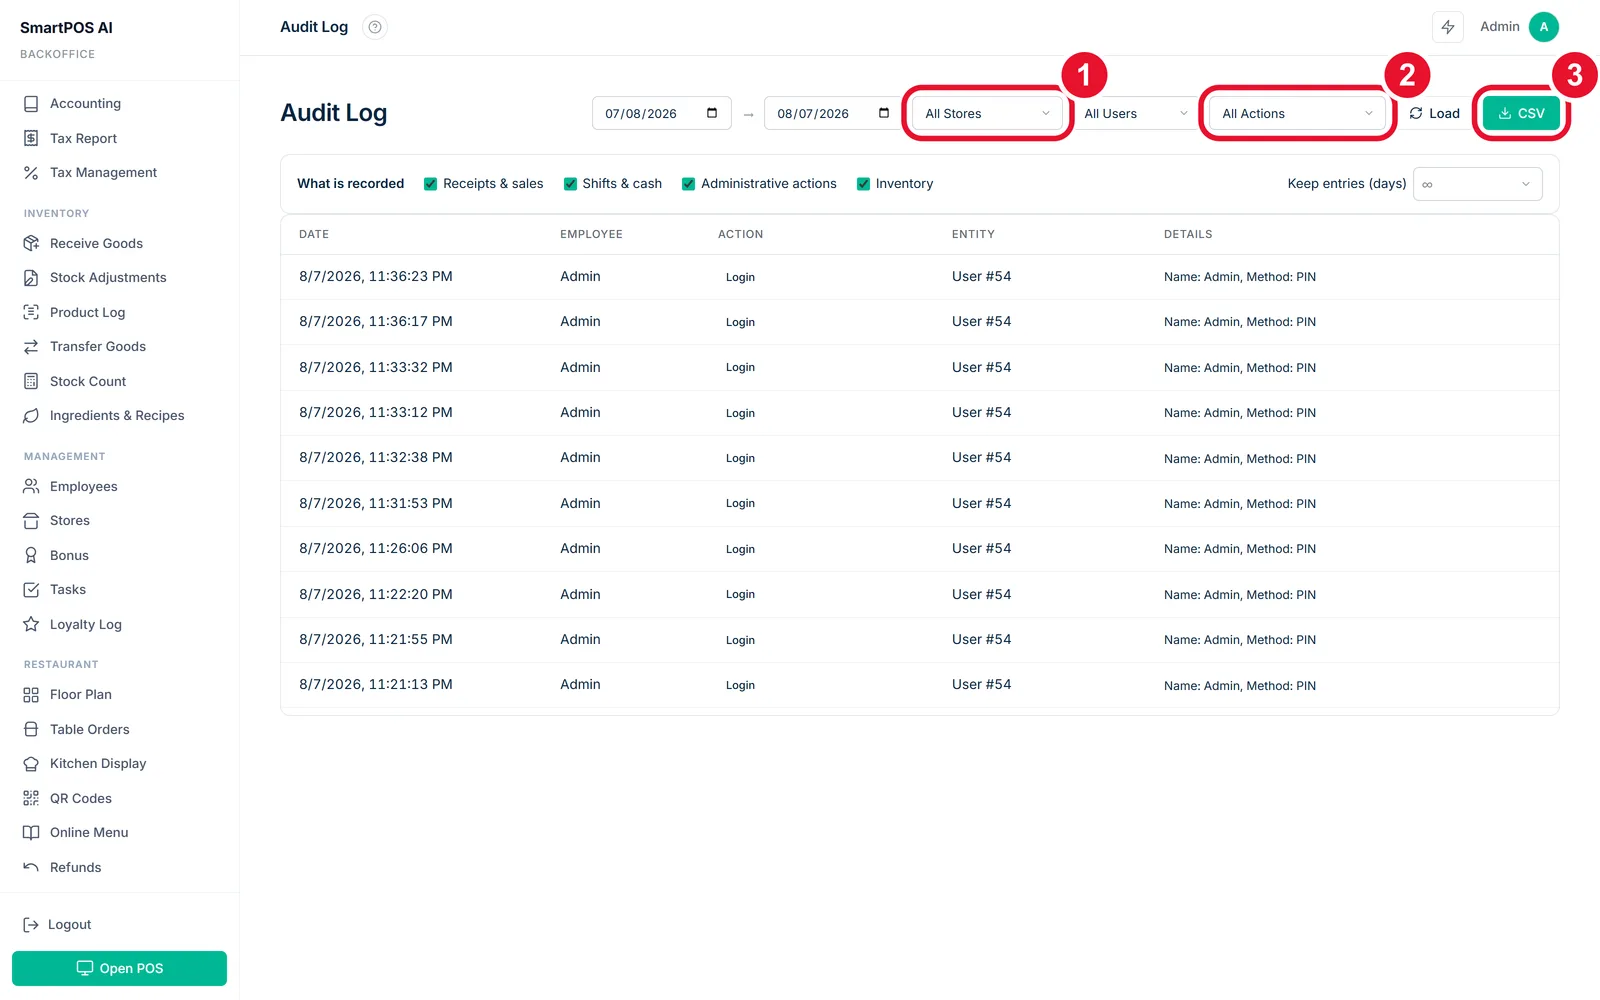Click the Stores shop icon

coord(31,520)
